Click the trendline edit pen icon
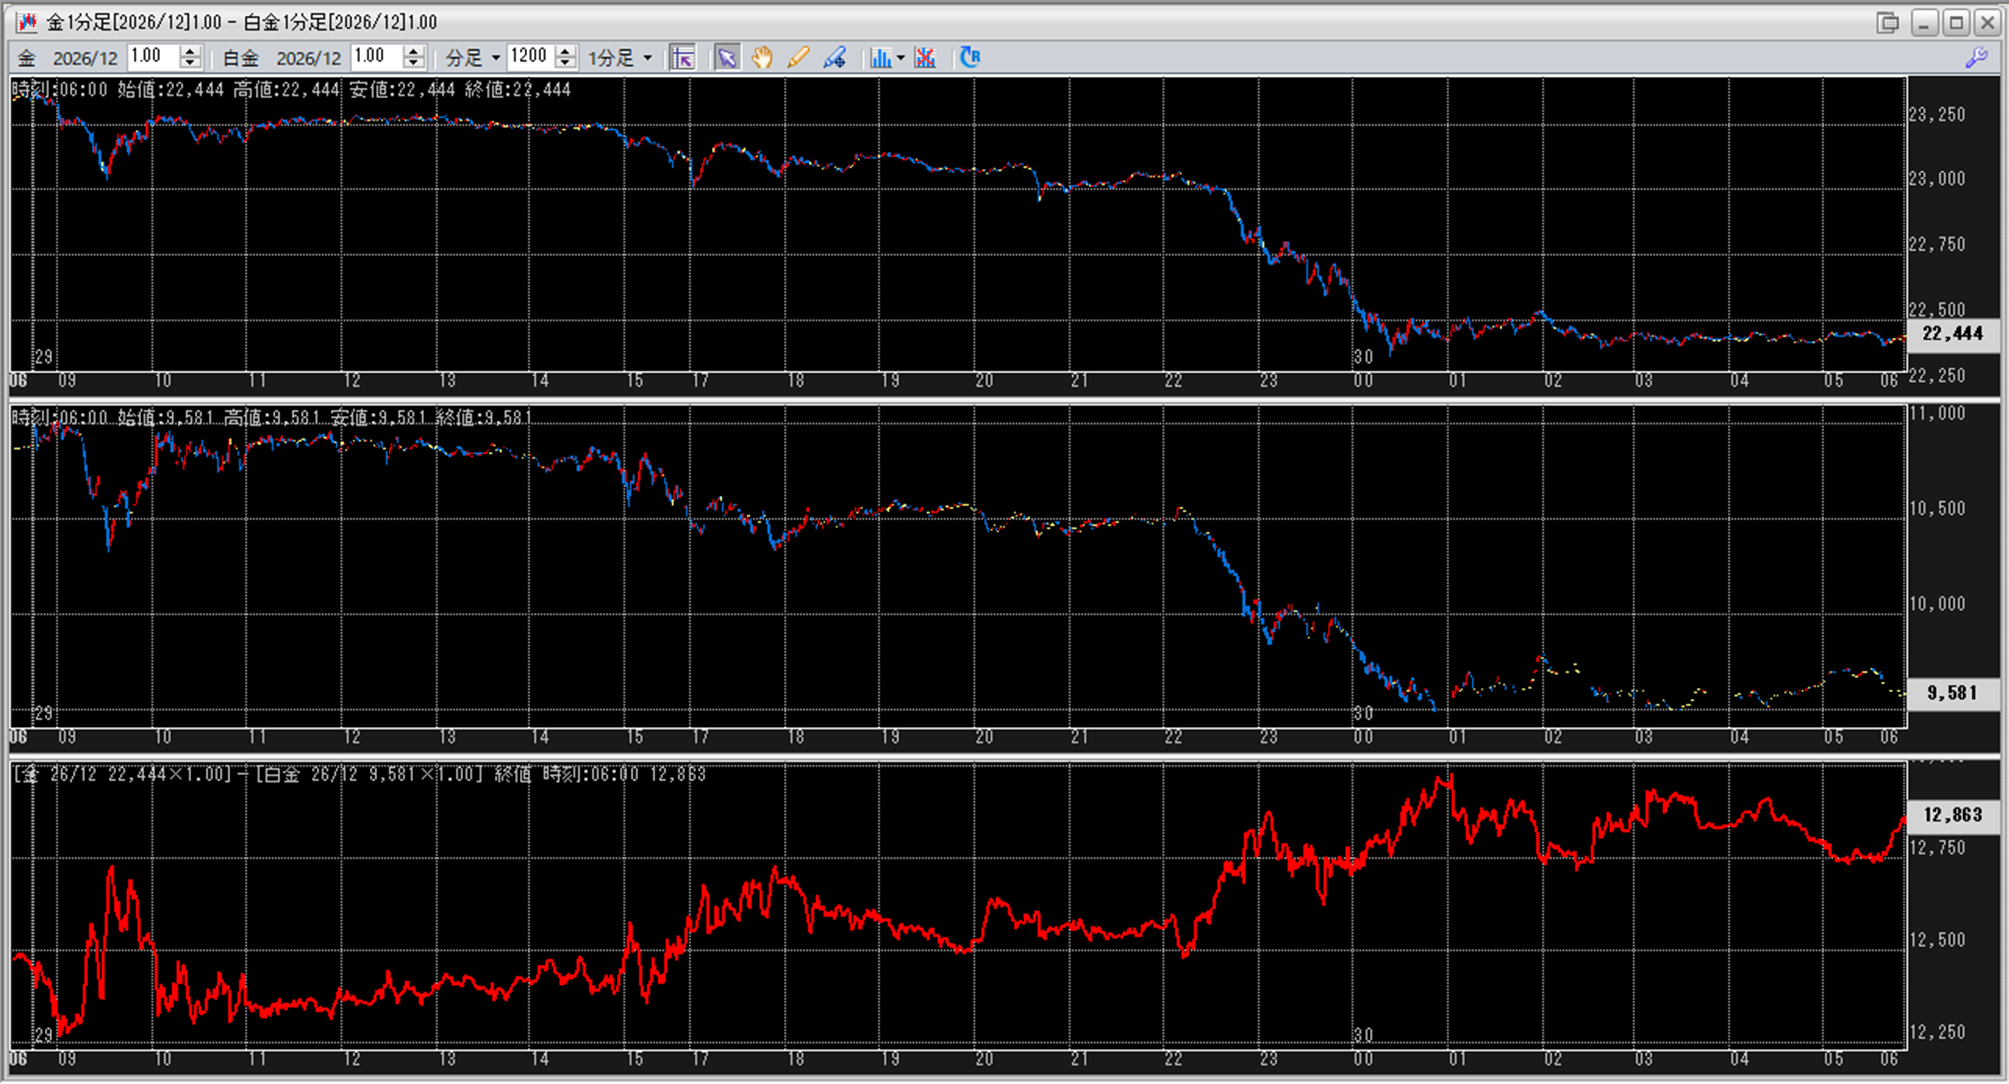Image resolution: width=2009 pixels, height=1084 pixels. click(x=834, y=58)
